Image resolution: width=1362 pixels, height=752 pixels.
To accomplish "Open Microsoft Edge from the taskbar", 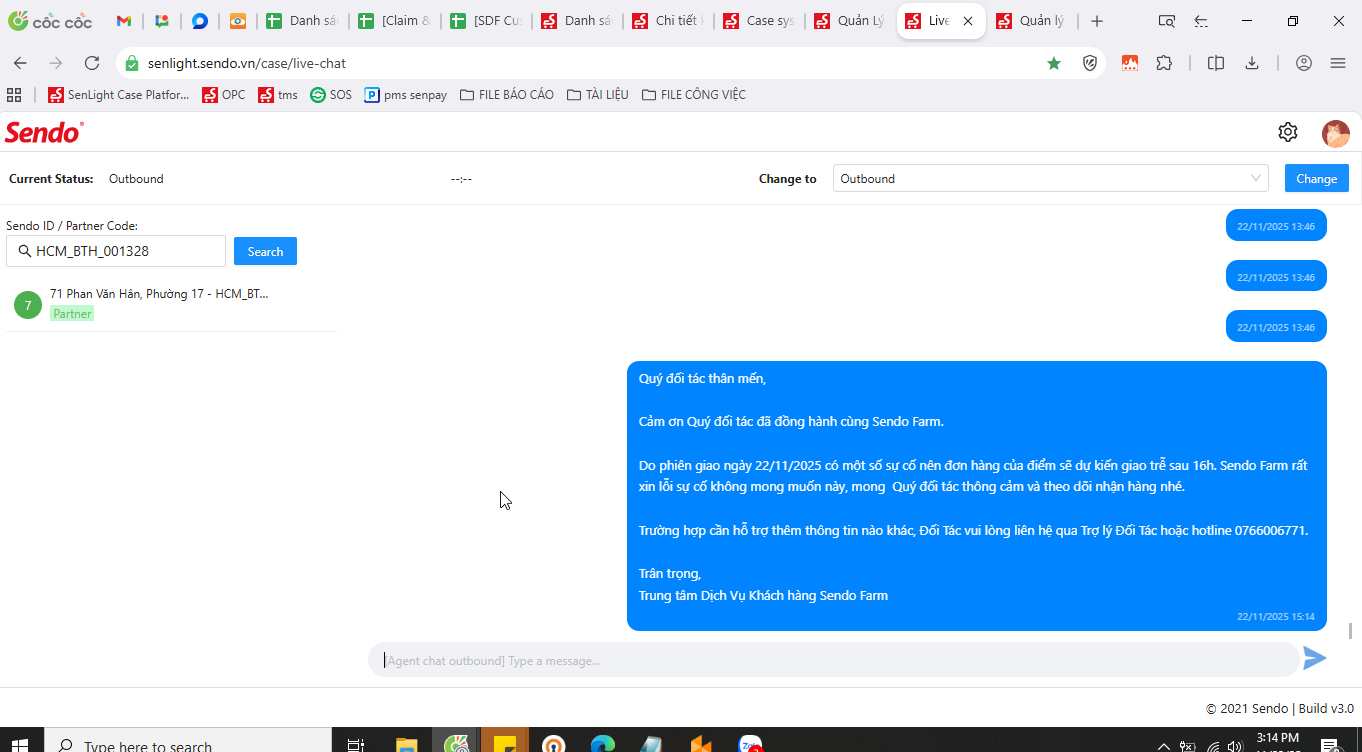I will pos(603,745).
